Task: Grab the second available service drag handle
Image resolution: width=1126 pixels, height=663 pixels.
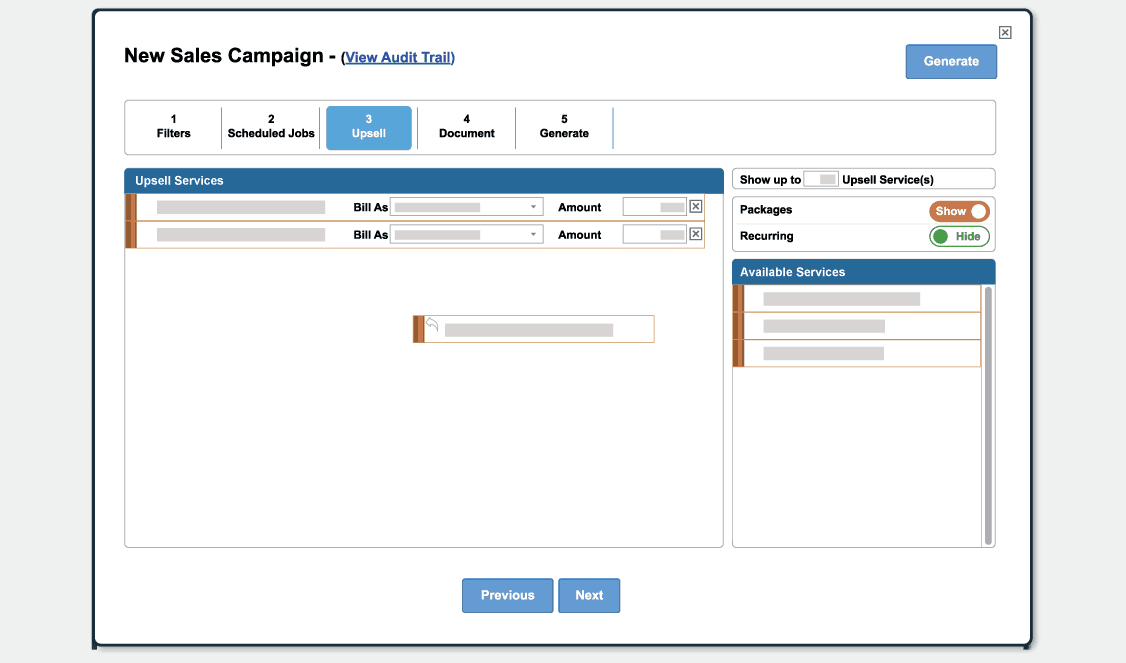Action: point(738,326)
